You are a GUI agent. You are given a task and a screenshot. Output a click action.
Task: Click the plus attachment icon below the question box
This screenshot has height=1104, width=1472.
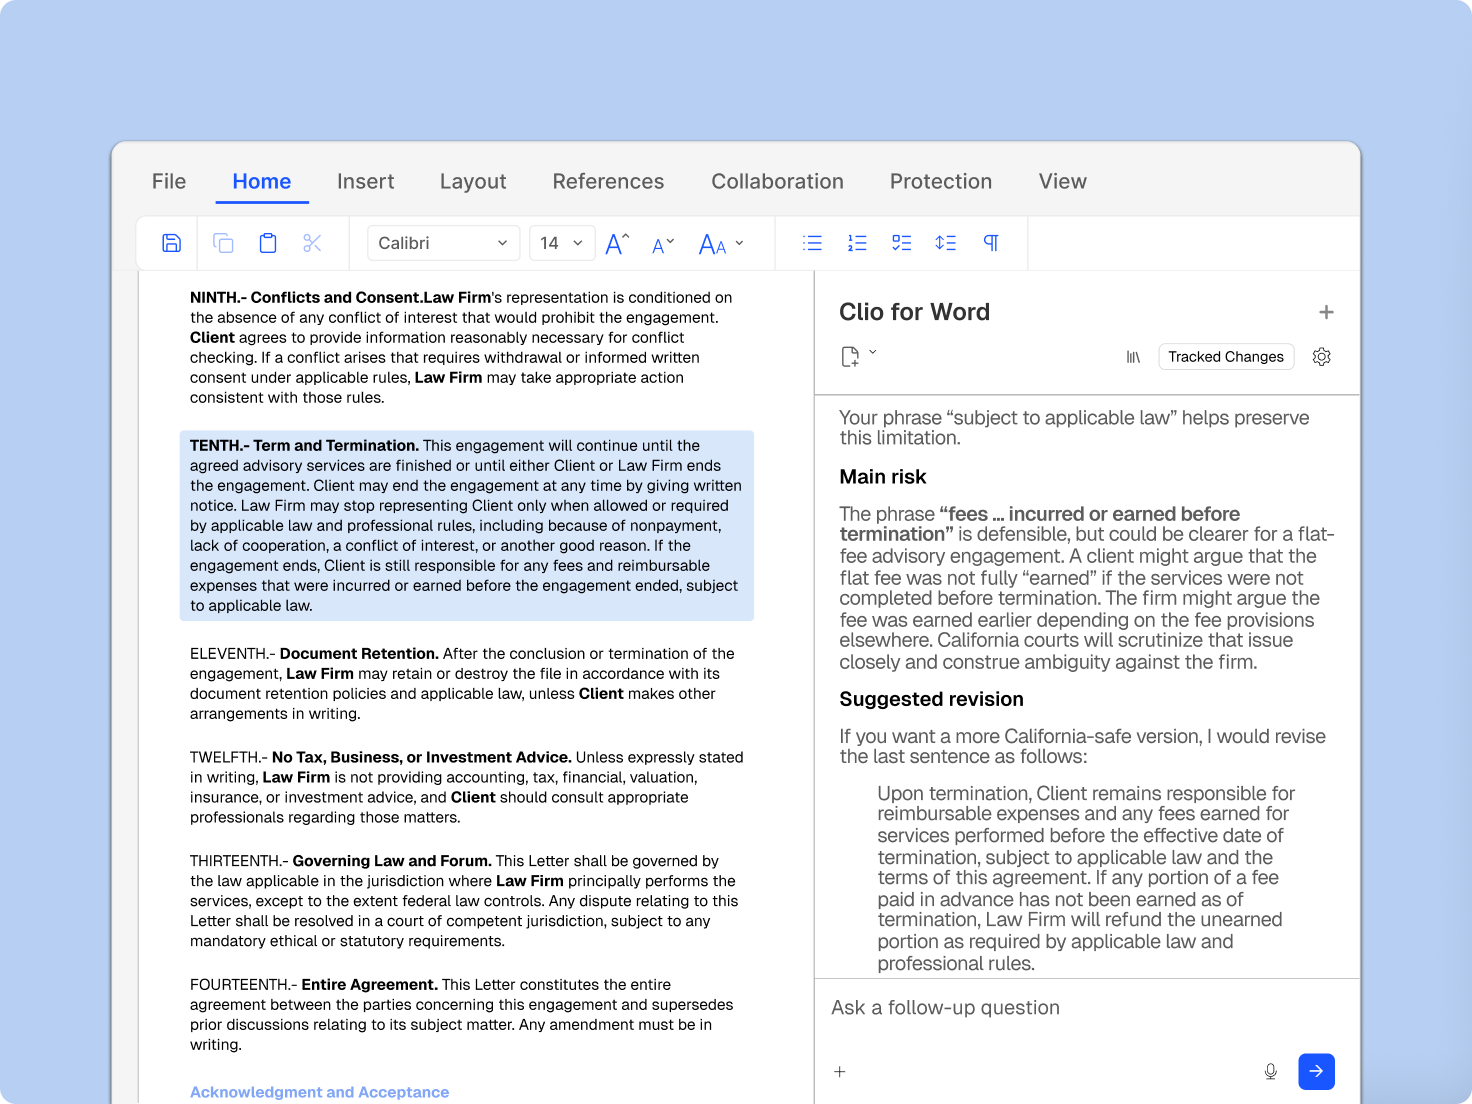840,1072
